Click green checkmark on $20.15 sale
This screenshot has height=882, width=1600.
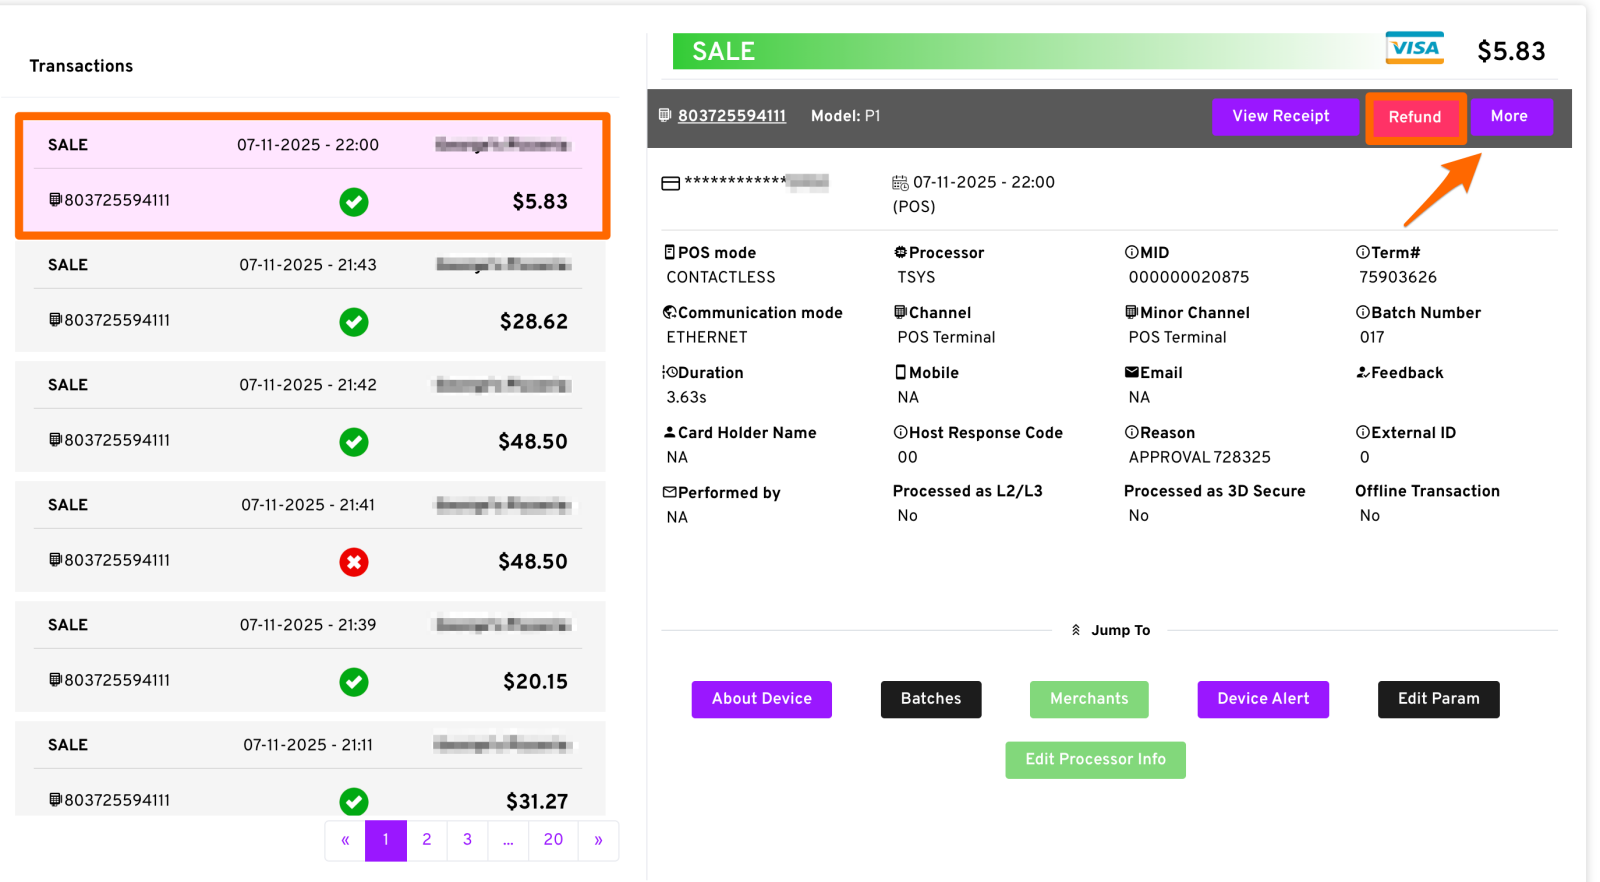(x=353, y=682)
